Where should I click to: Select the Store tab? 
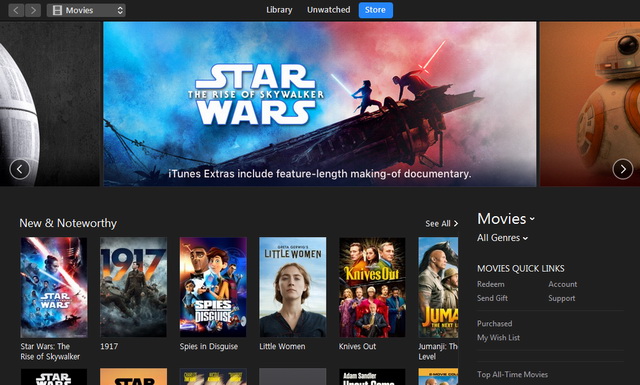pyautogui.click(x=376, y=10)
